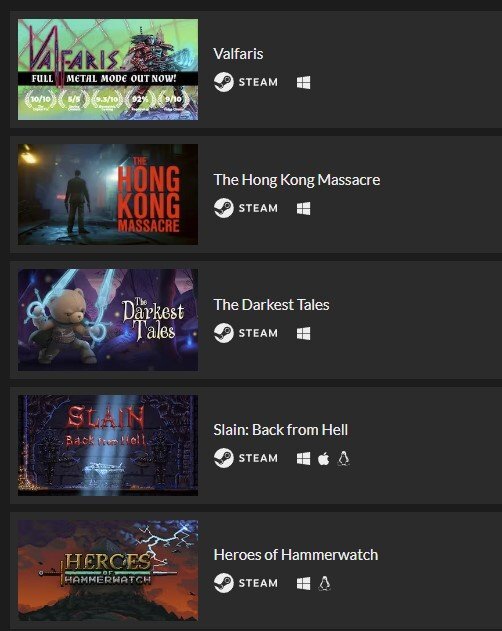
Task: Open the Slain: Back from Hell title
Action: [281, 430]
